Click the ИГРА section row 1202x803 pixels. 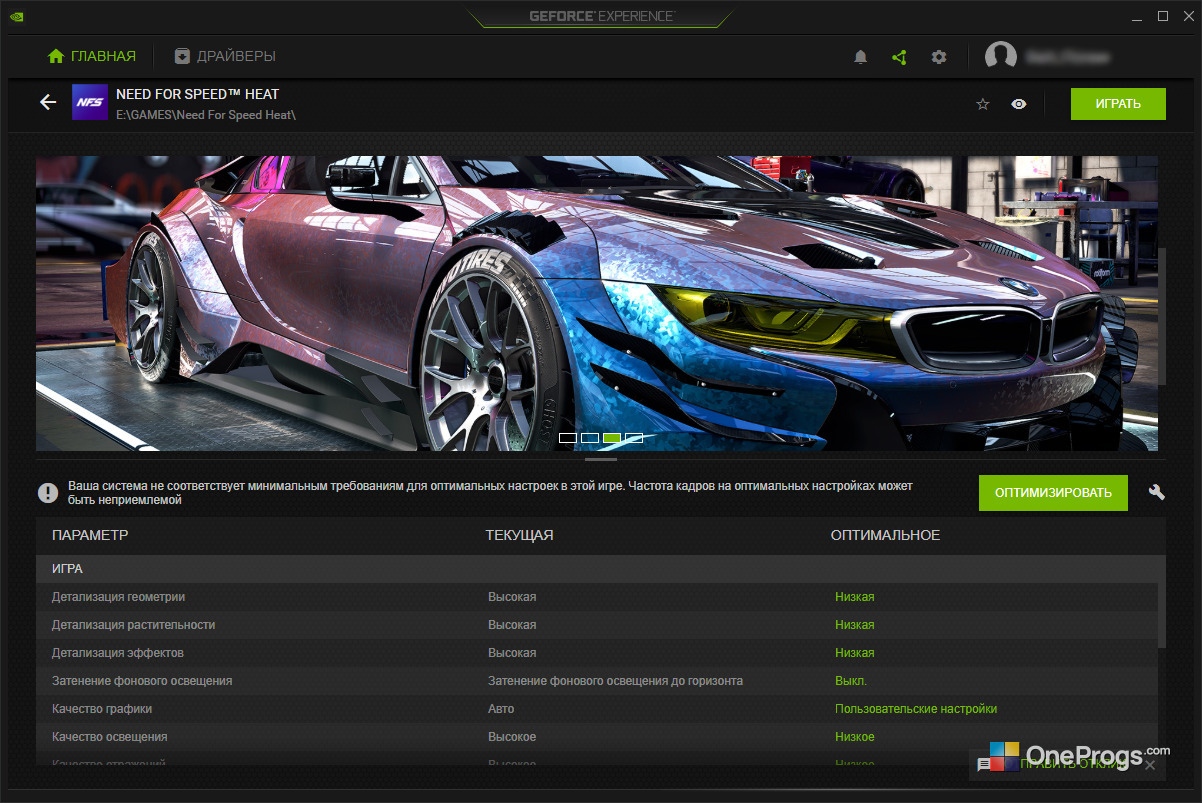597,568
